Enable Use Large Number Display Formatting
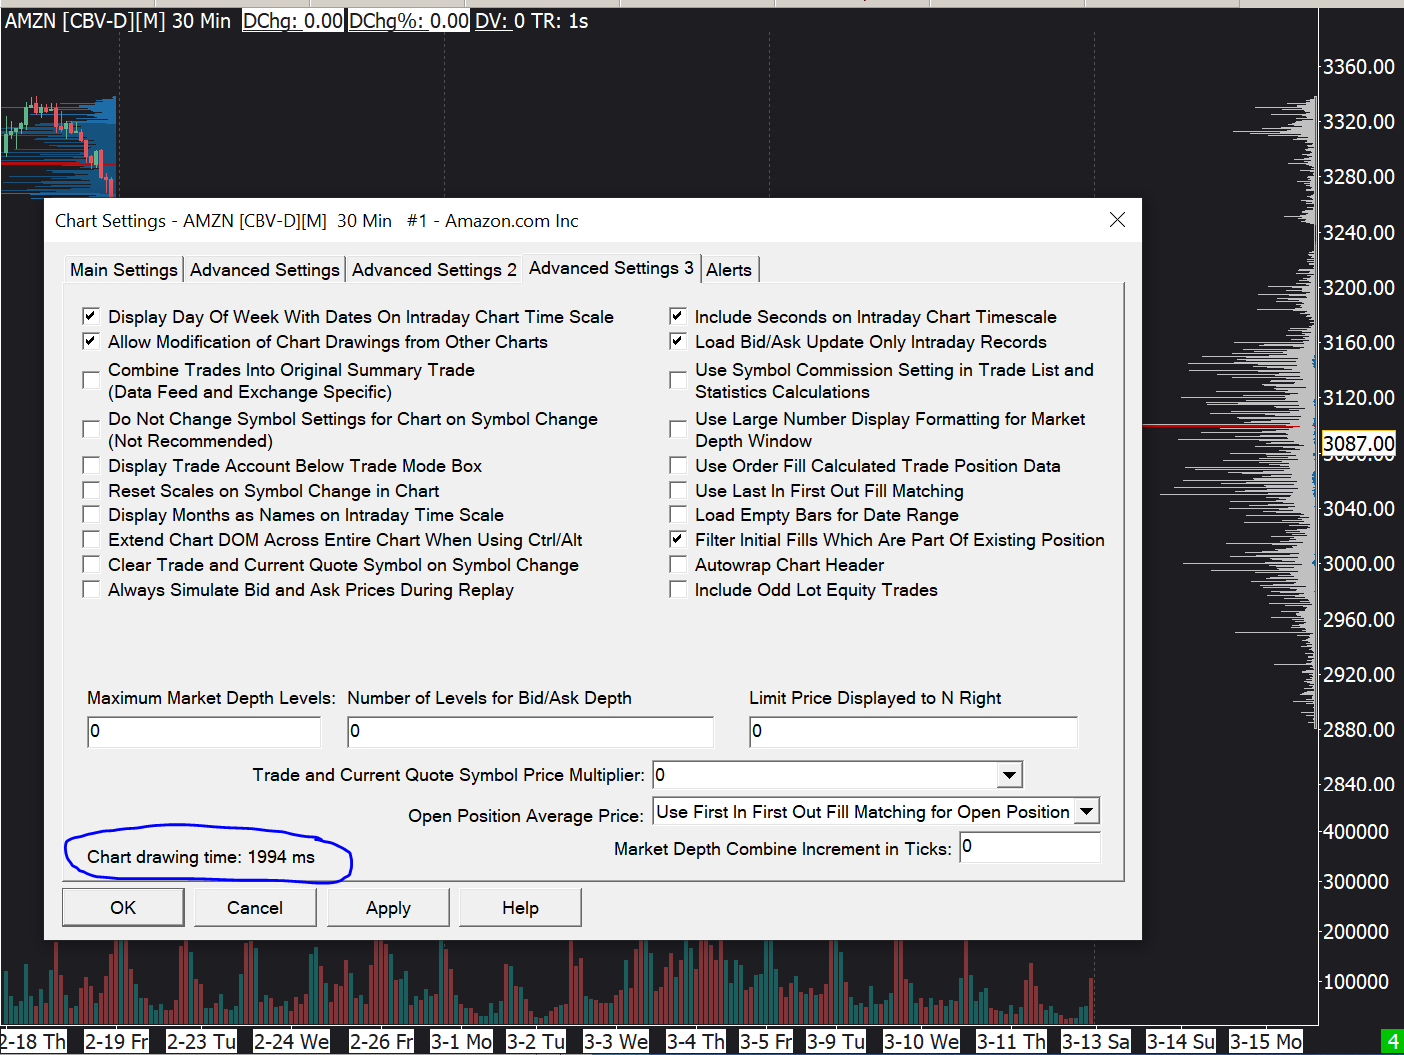This screenshot has height=1055, width=1404. pyautogui.click(x=678, y=429)
